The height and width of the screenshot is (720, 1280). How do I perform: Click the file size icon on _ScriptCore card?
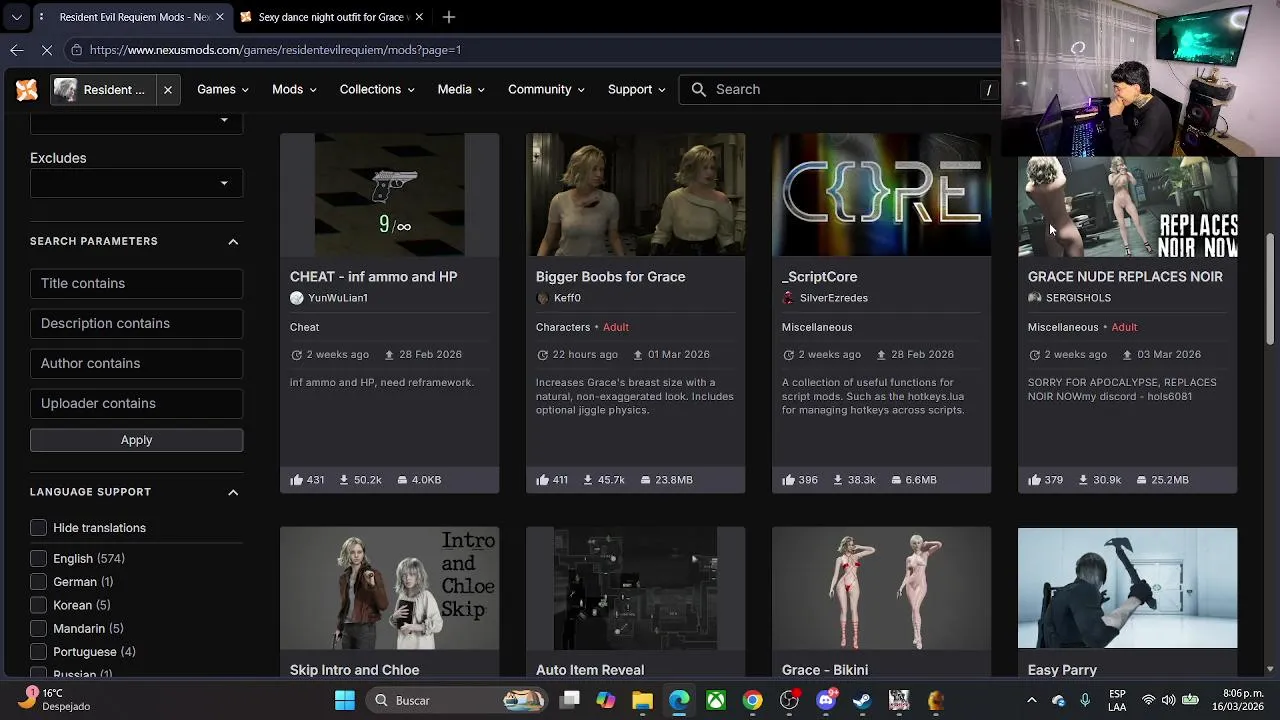pos(894,480)
